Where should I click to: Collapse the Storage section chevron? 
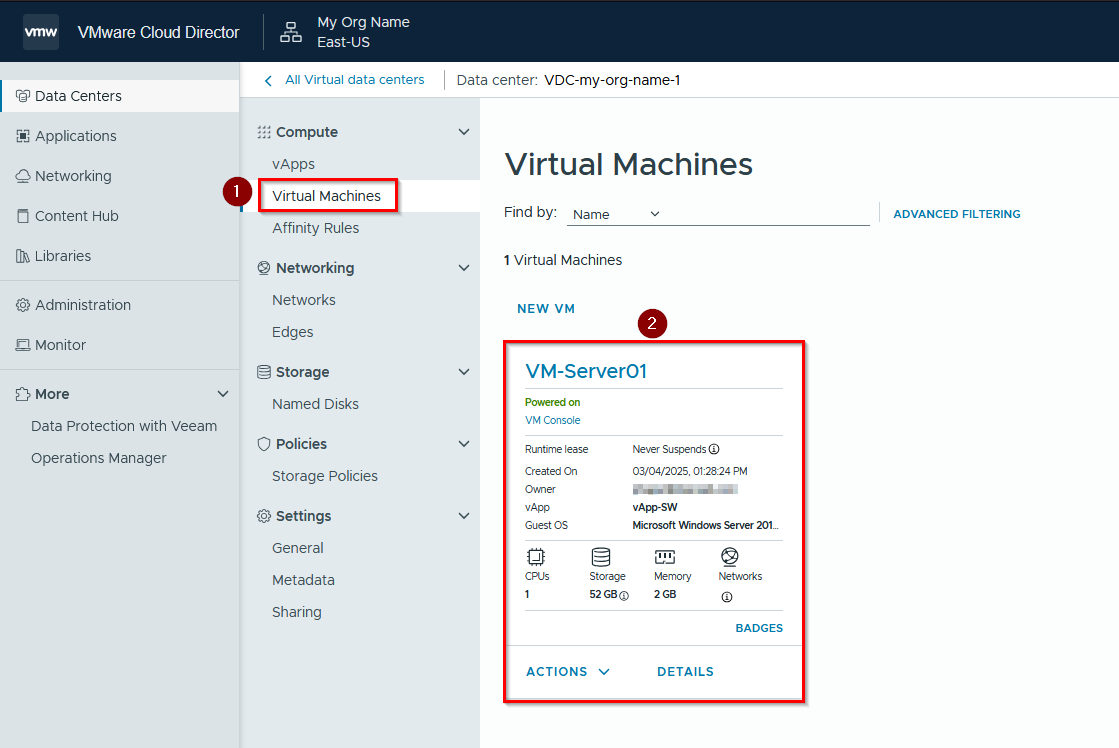(464, 372)
